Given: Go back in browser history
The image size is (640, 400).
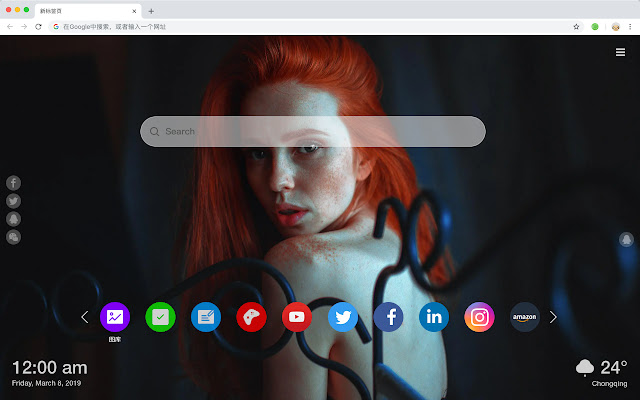Looking at the screenshot, I should point(10,27).
